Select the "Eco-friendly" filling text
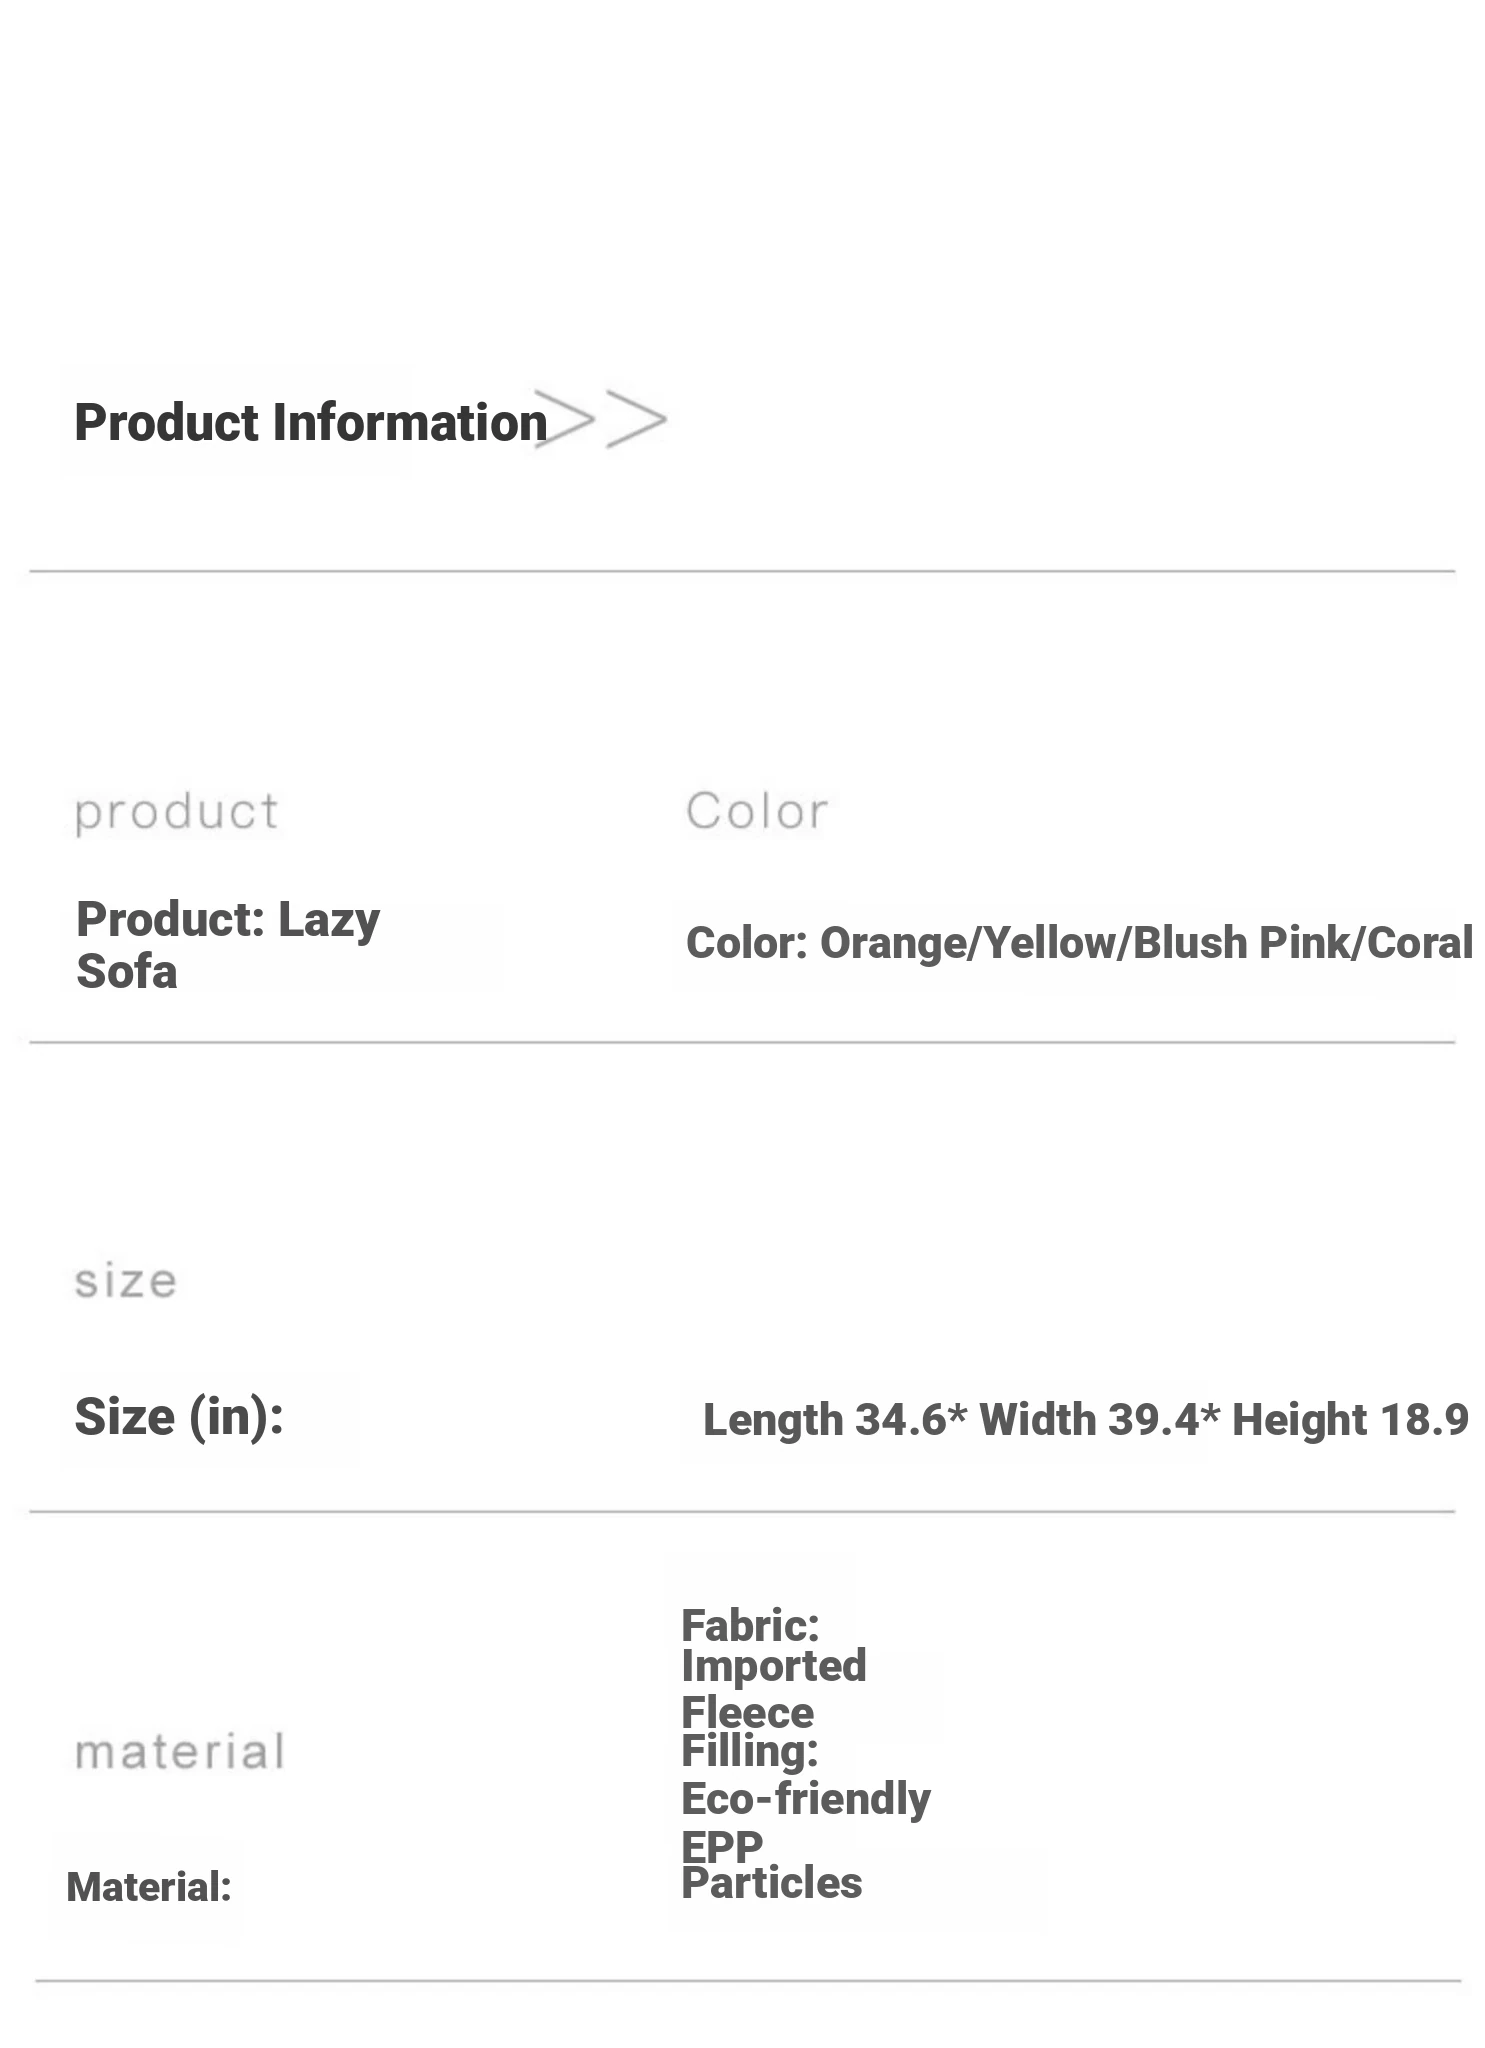This screenshot has height=2048, width=1485. pos(806,1798)
